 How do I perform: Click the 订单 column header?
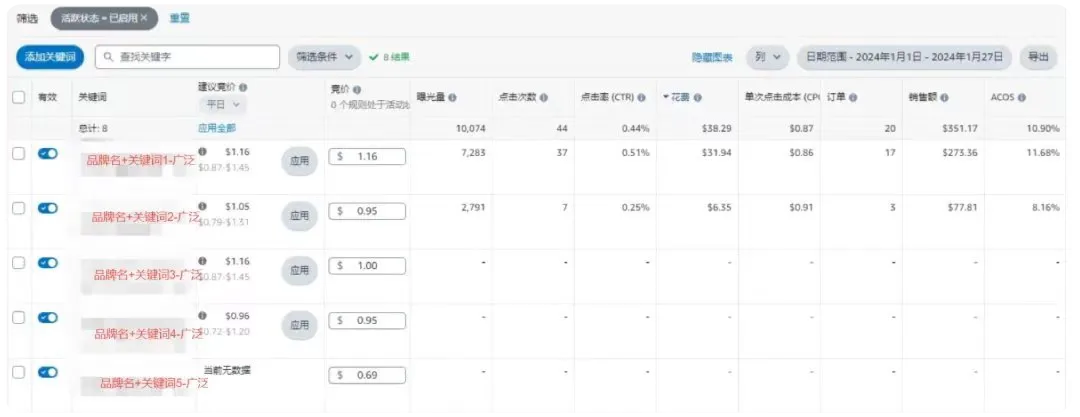tap(836, 98)
